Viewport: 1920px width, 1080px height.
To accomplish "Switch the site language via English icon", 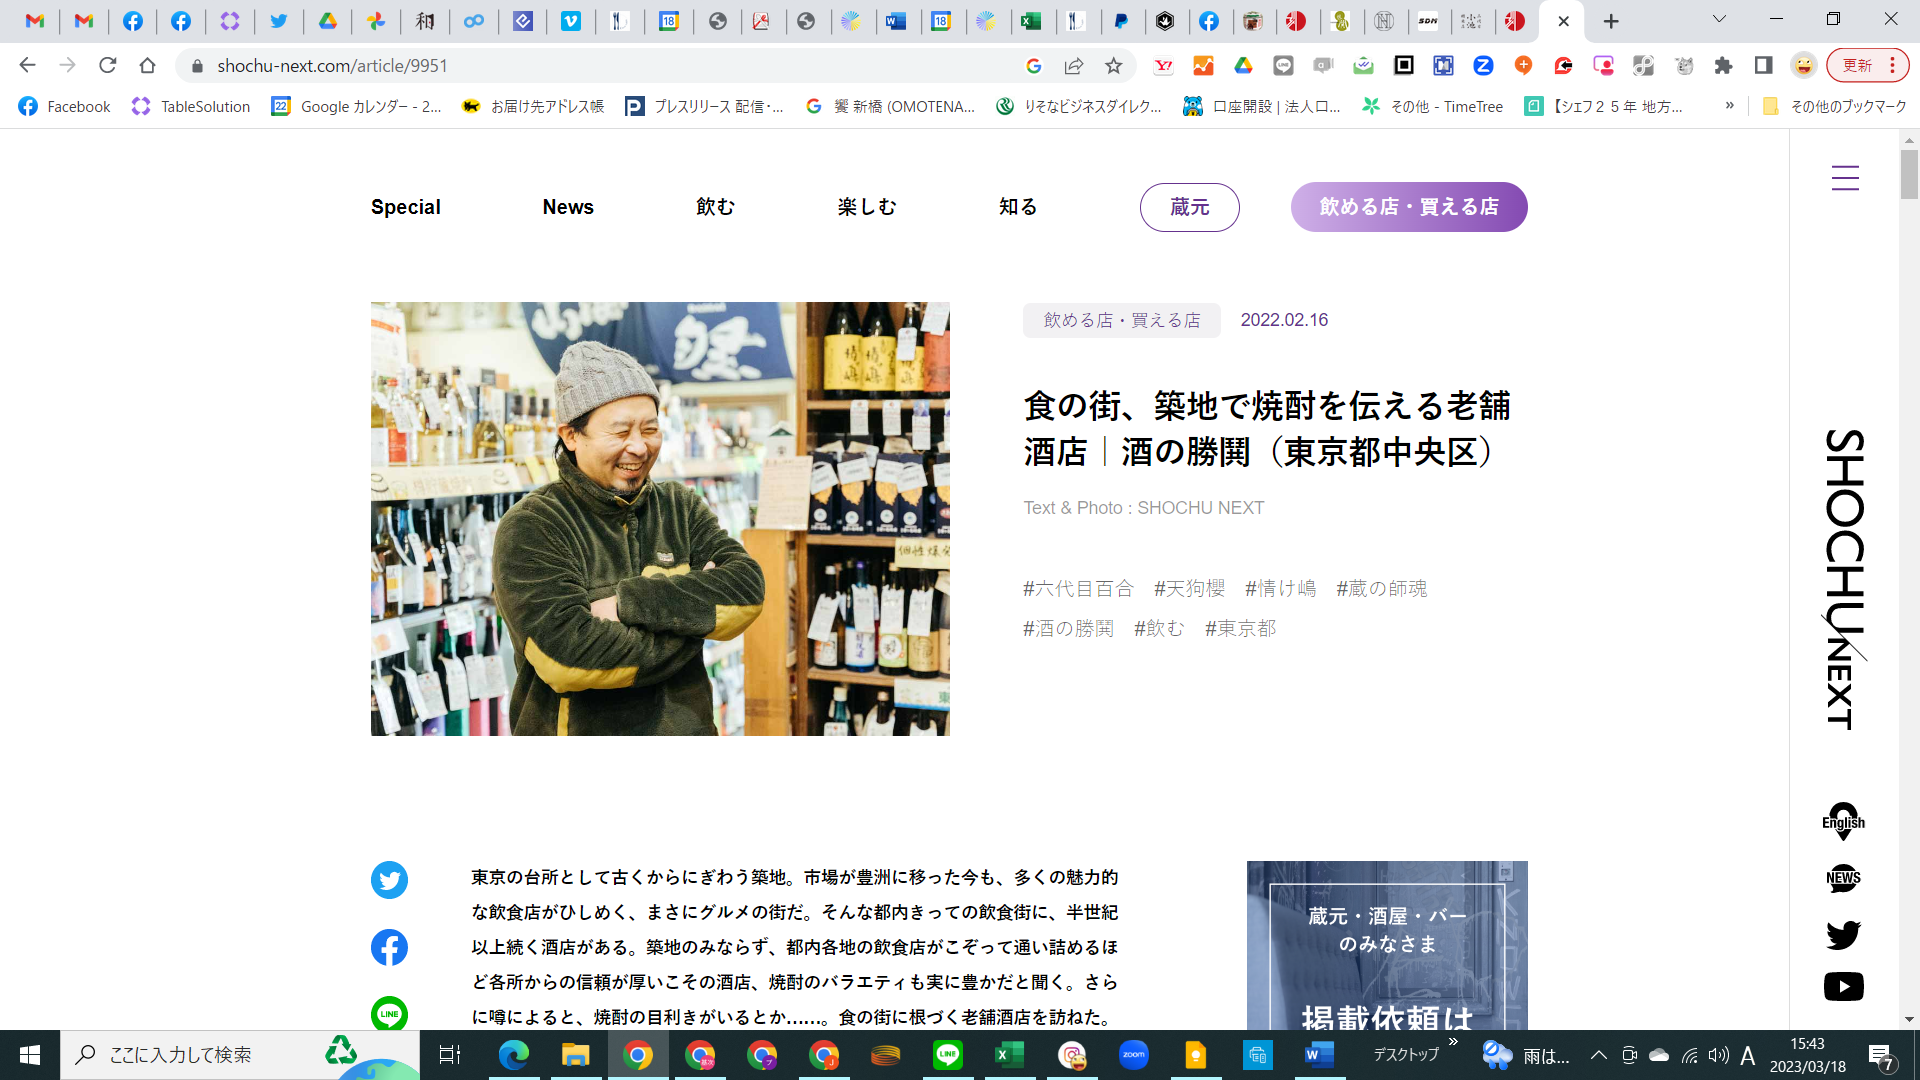I will (1843, 821).
